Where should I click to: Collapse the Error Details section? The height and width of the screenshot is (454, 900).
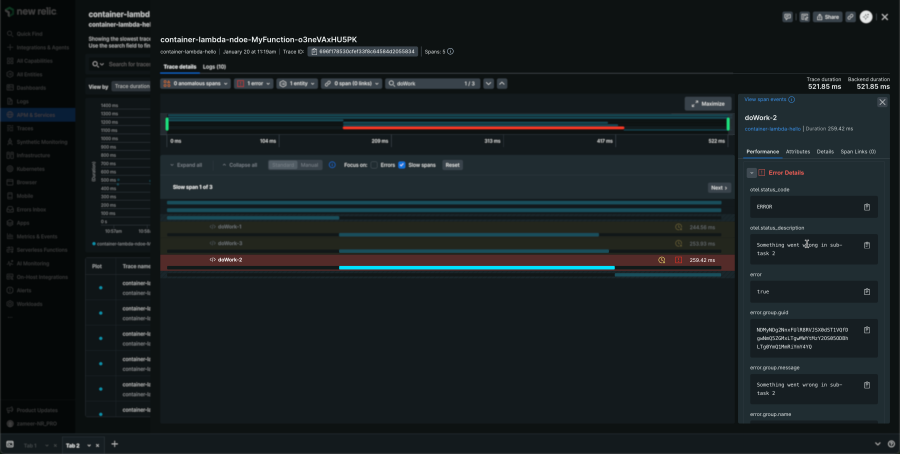751,173
